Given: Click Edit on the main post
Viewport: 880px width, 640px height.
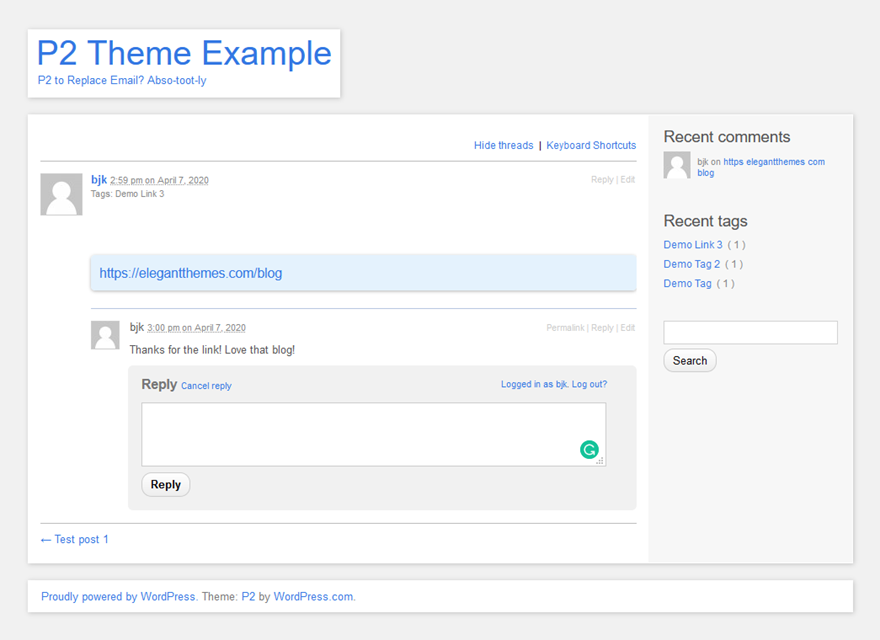Looking at the screenshot, I should click(x=628, y=180).
